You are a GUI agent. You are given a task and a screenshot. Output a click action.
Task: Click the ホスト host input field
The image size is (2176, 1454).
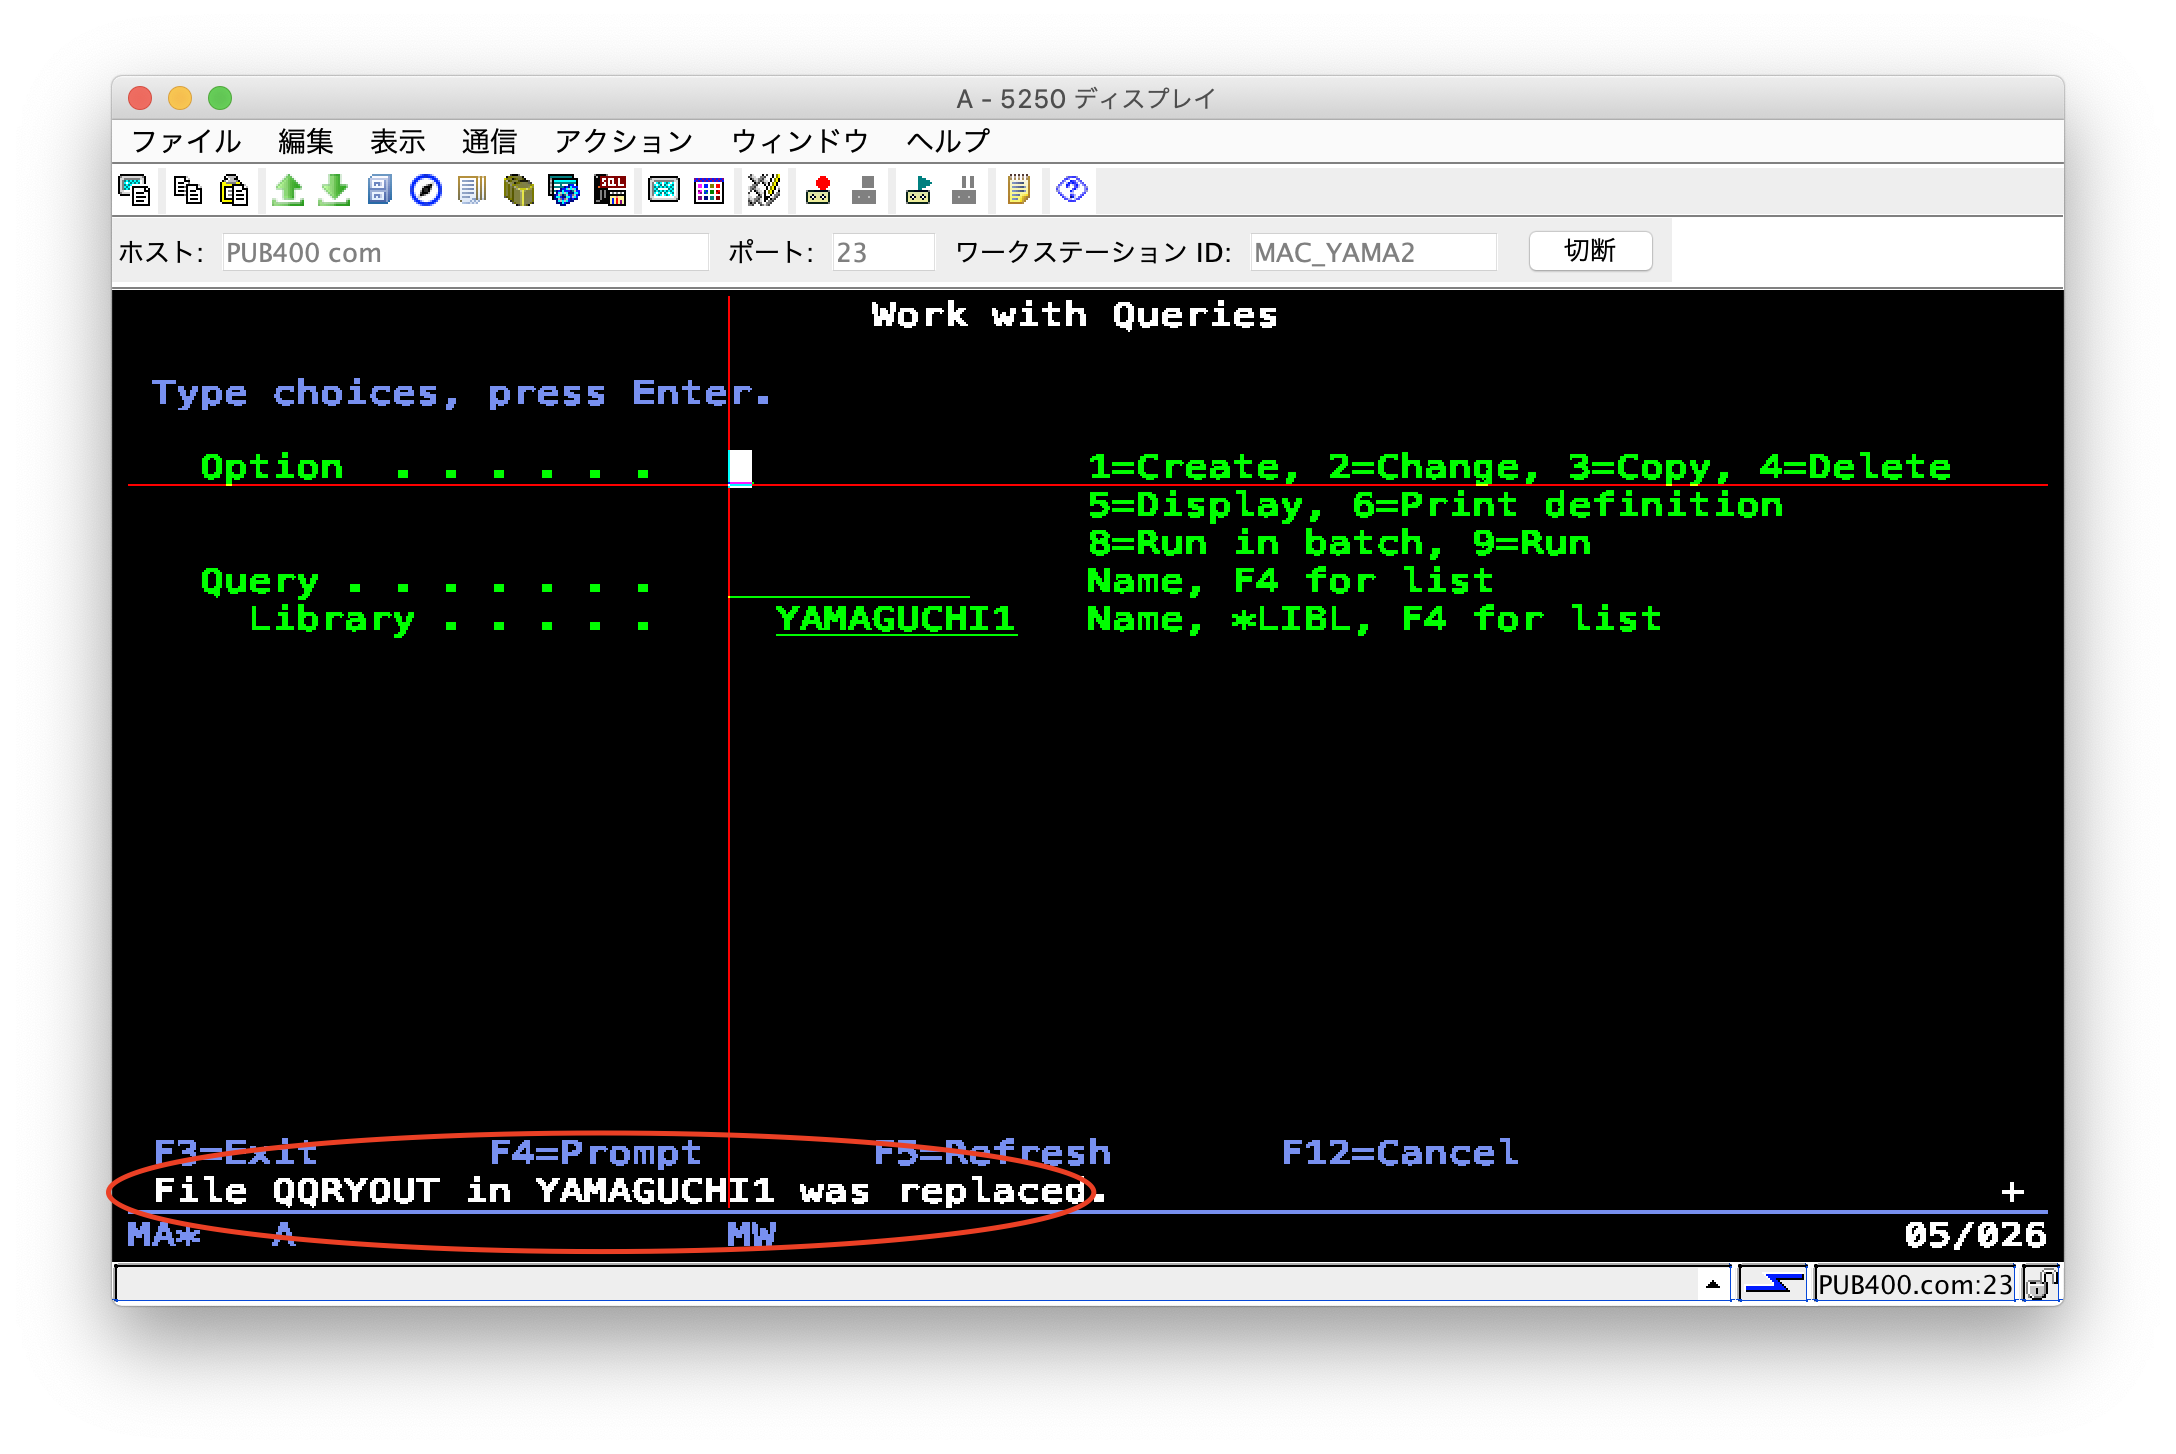click(465, 252)
